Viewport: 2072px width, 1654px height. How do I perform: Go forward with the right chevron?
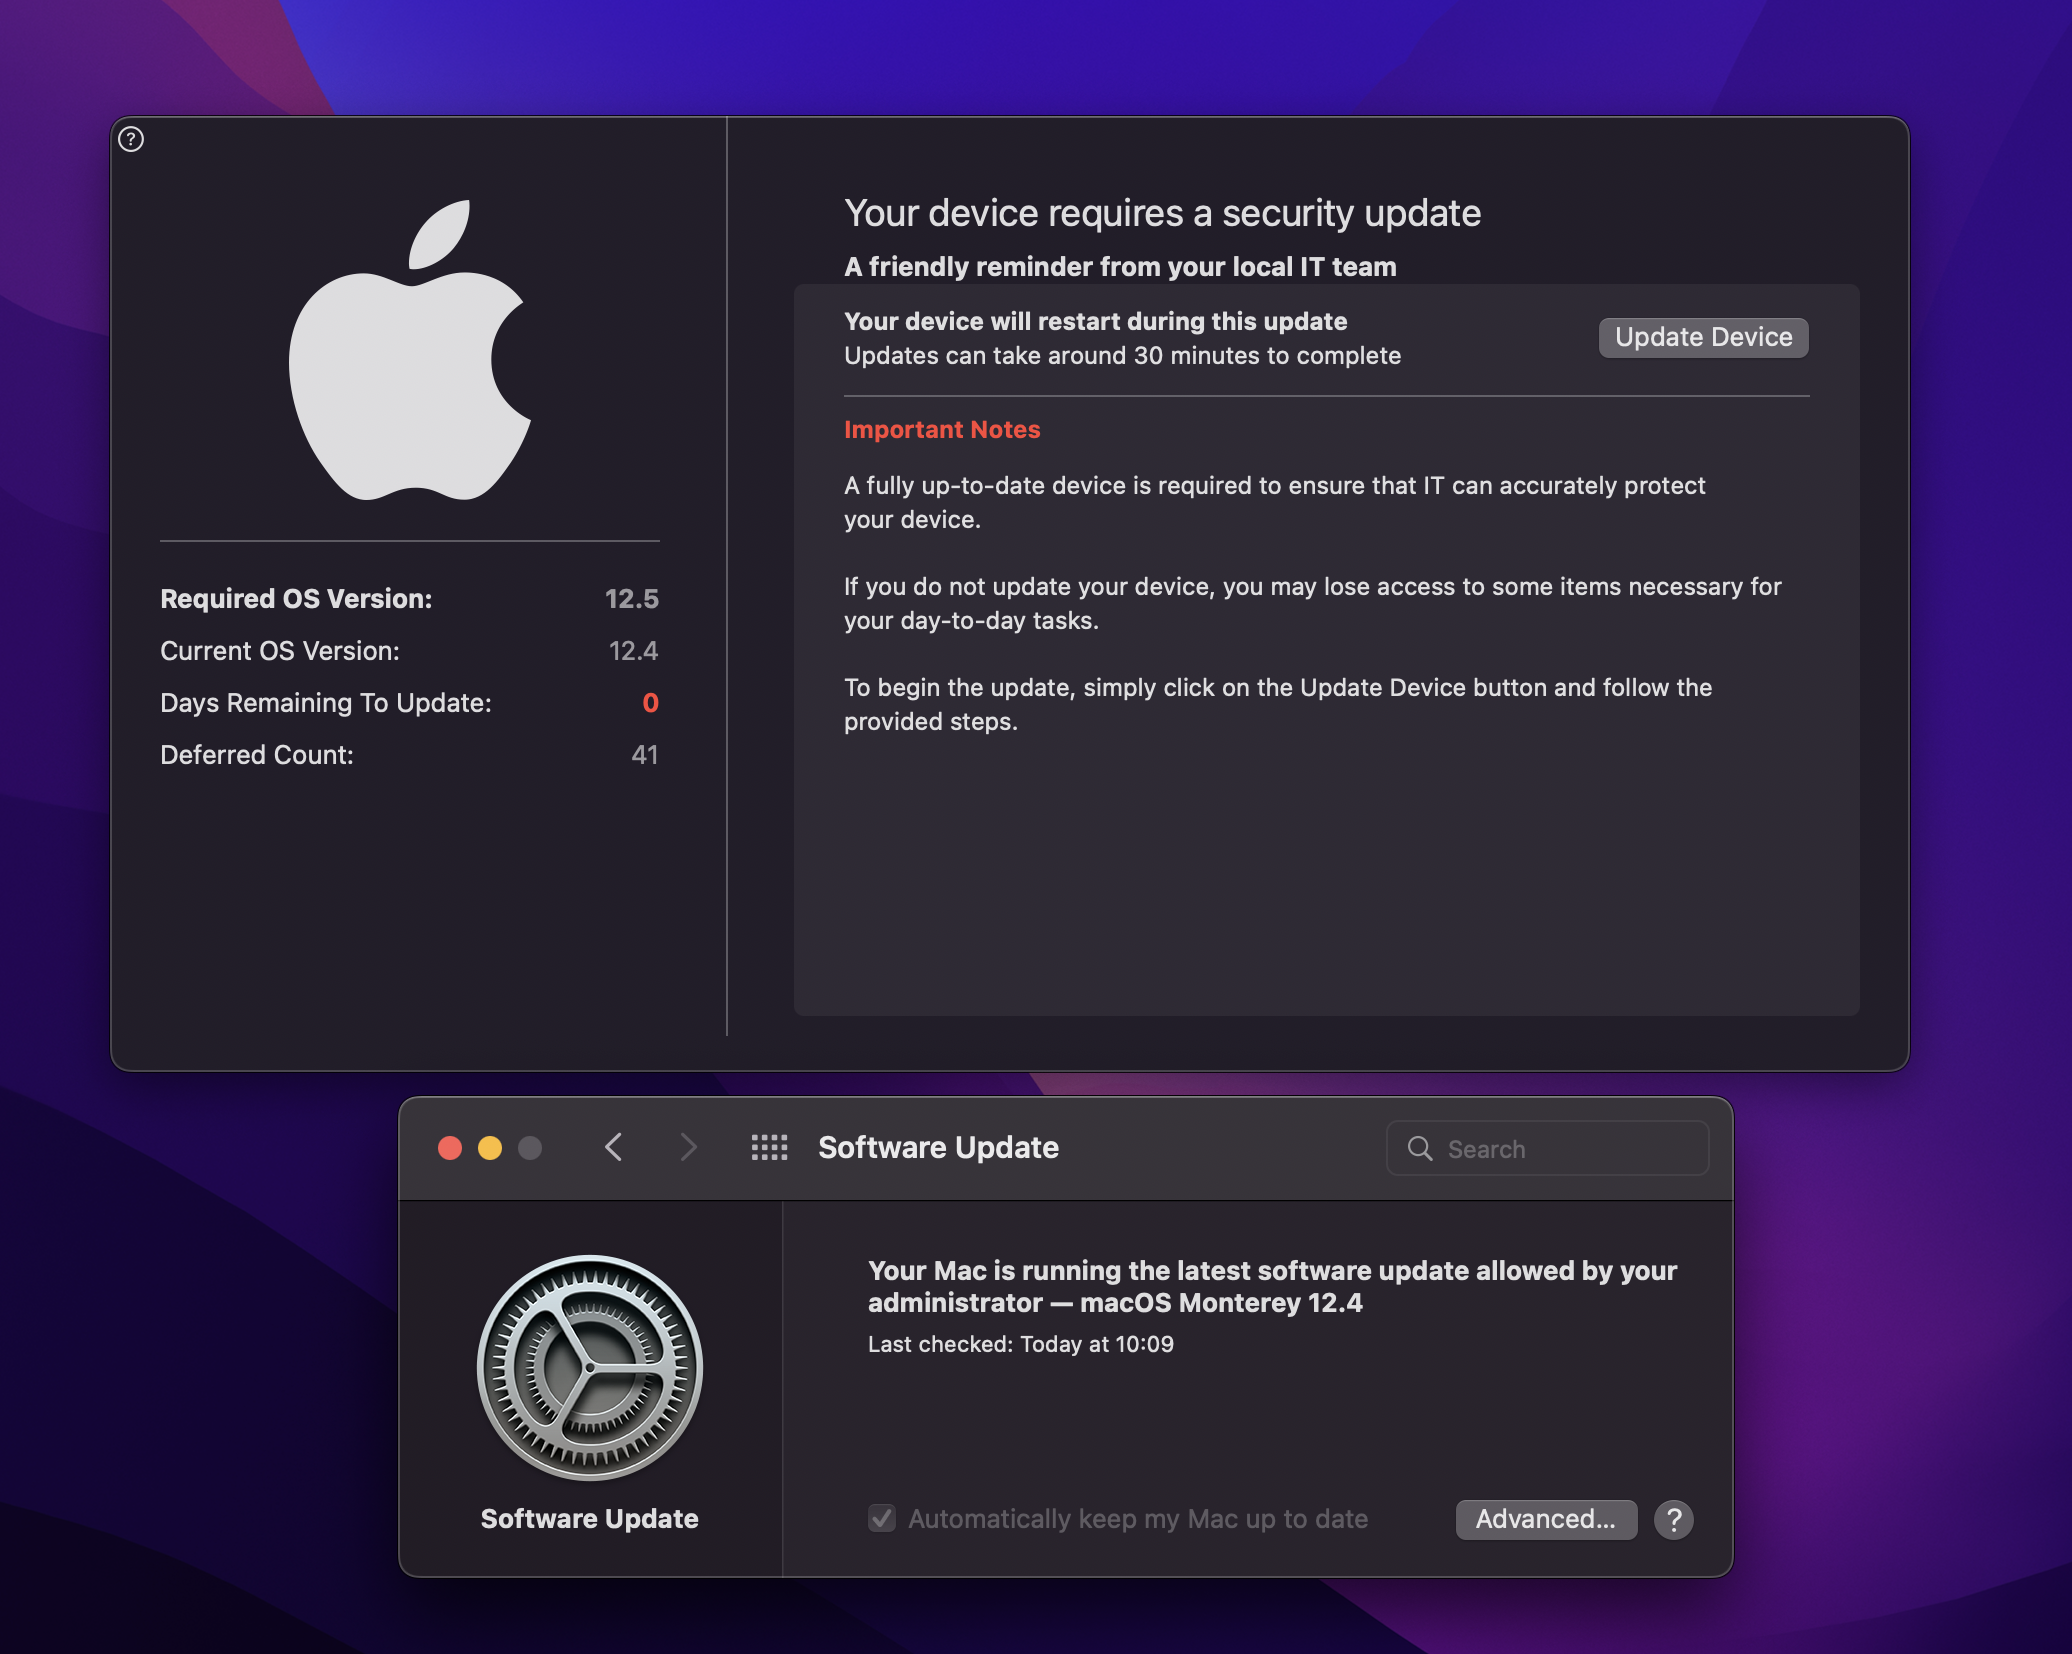[688, 1147]
